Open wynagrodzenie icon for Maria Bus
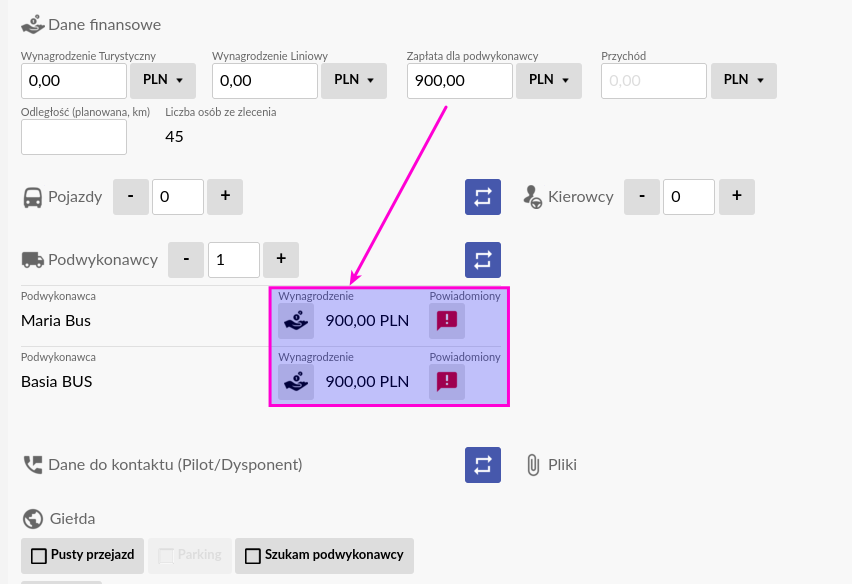The image size is (852, 584). tap(296, 321)
